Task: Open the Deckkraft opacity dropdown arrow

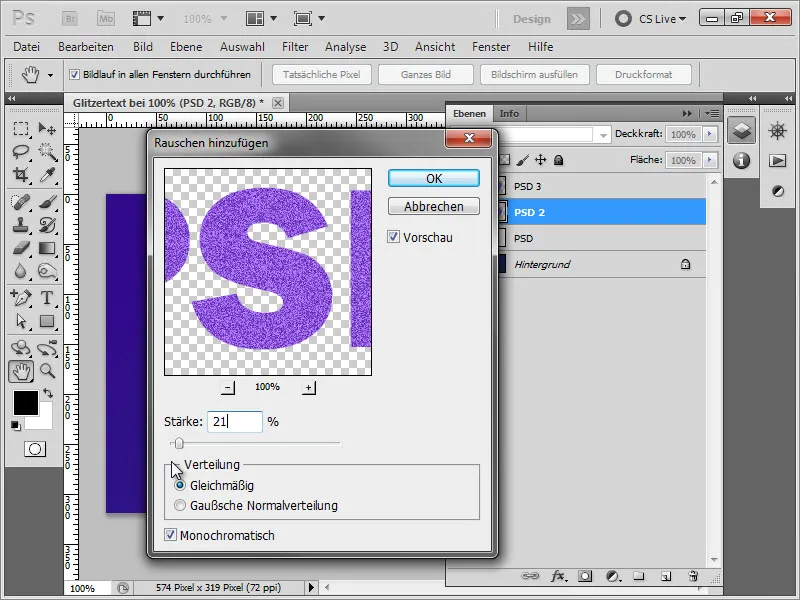Action: pos(710,134)
